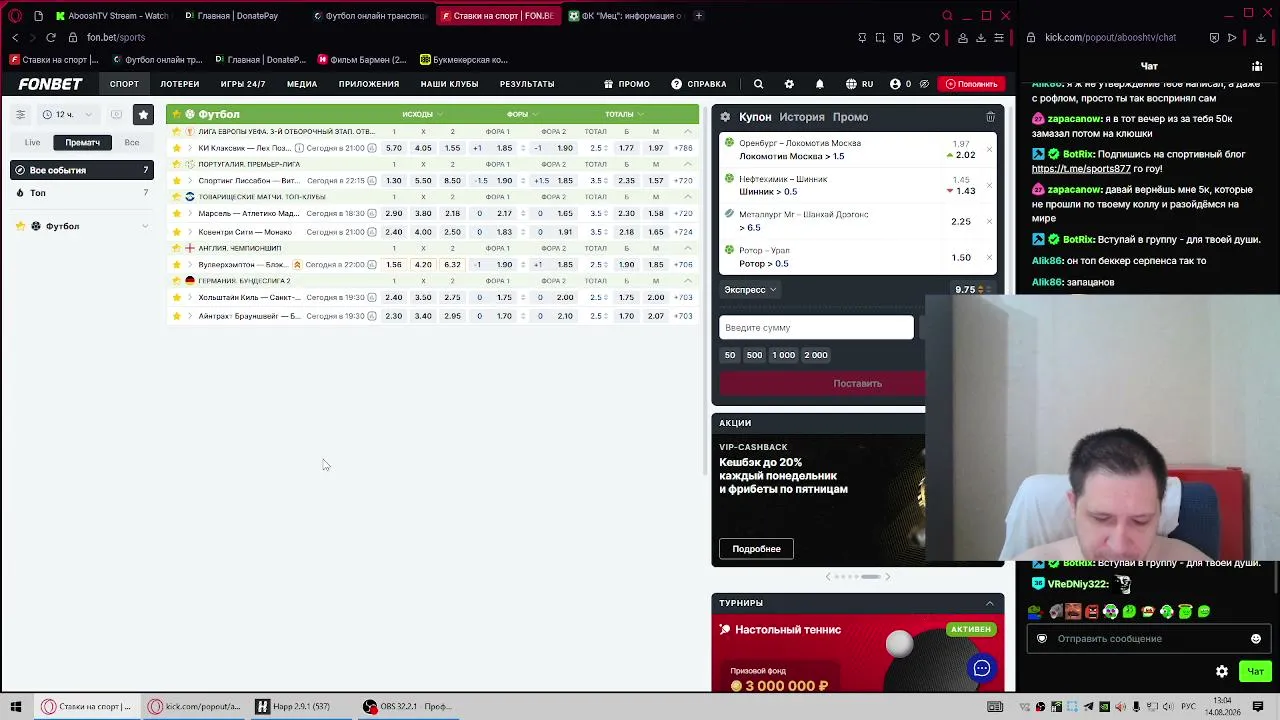Remove Ротор – Урал bet from coupon
Image resolution: width=1280 pixels, height=720 pixels.
point(989,257)
